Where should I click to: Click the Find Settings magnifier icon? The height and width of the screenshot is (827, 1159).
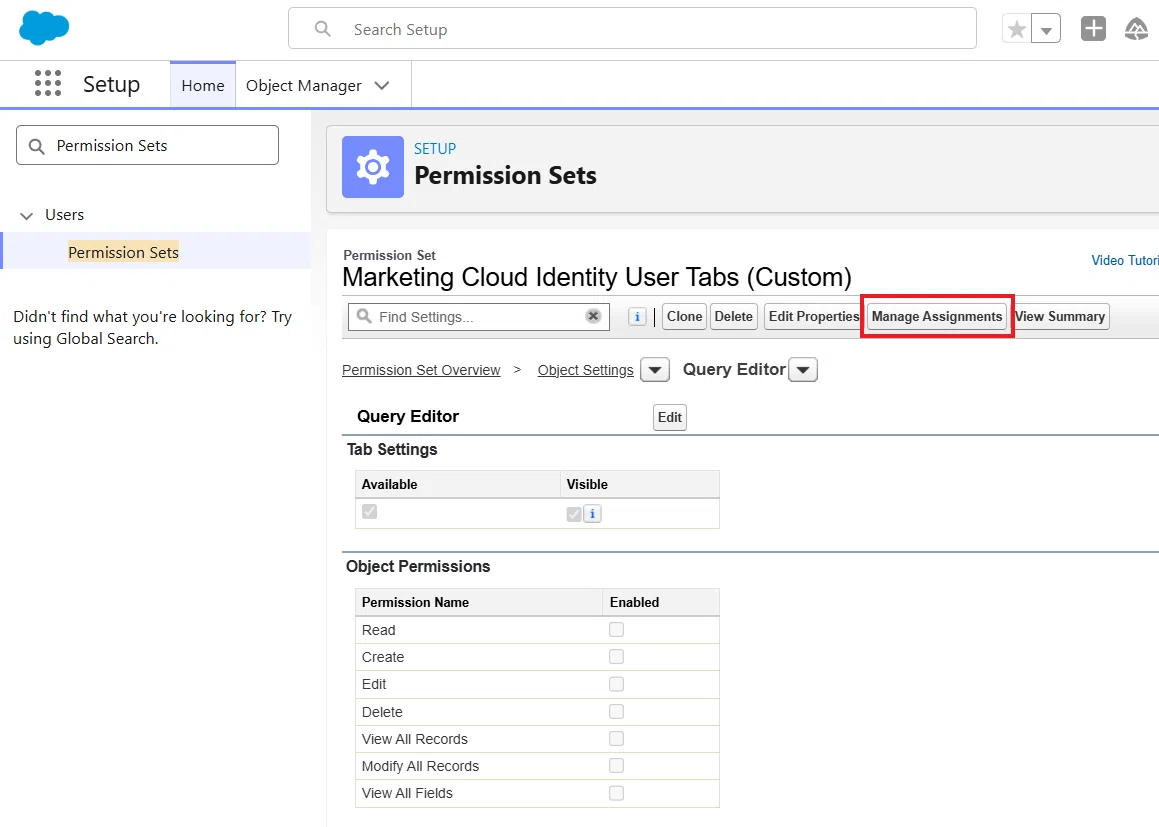point(364,316)
